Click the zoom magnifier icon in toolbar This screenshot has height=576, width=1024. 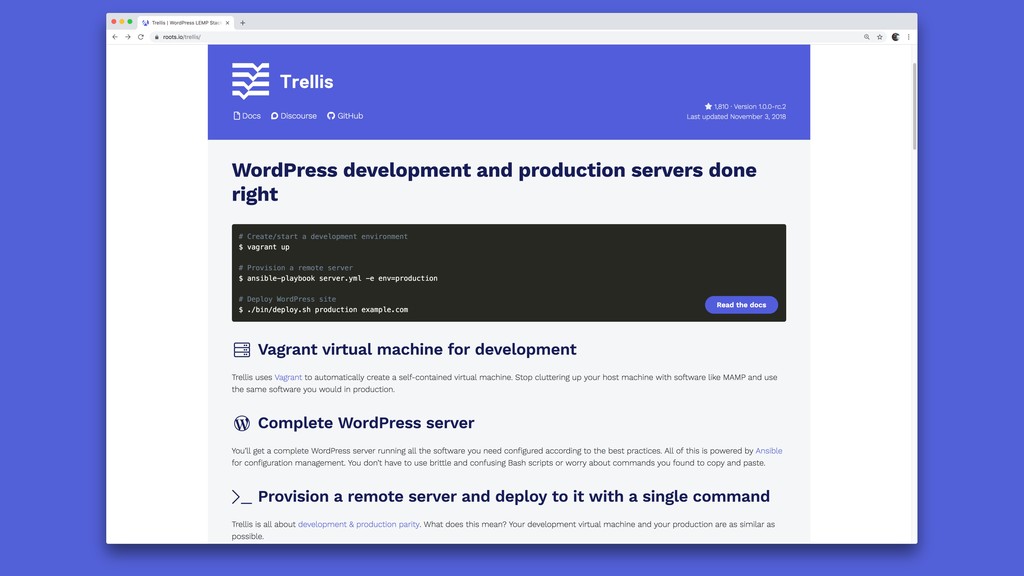tap(867, 37)
